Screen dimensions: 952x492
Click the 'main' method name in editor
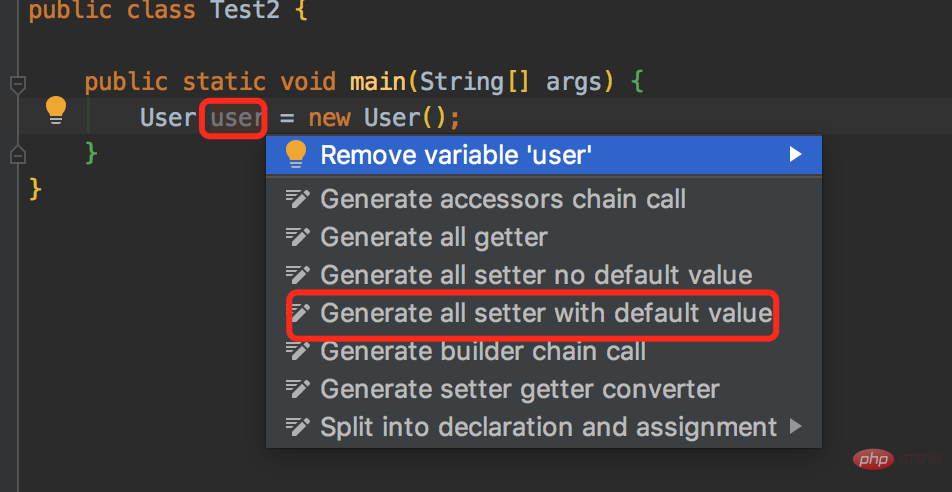(377, 81)
